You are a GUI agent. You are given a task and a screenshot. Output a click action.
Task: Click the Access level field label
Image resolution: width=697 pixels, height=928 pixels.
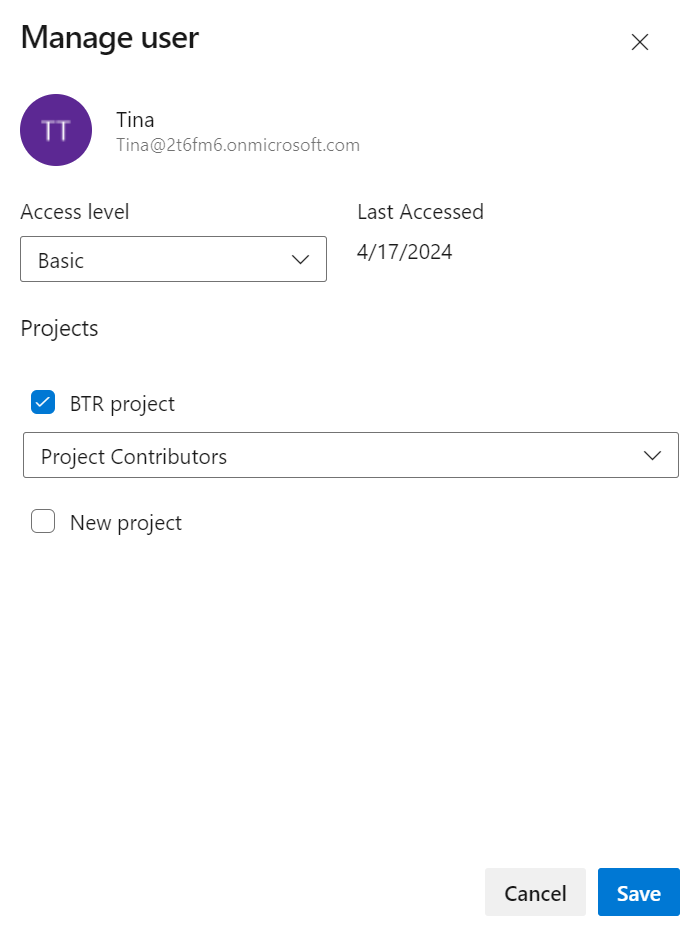(x=75, y=212)
